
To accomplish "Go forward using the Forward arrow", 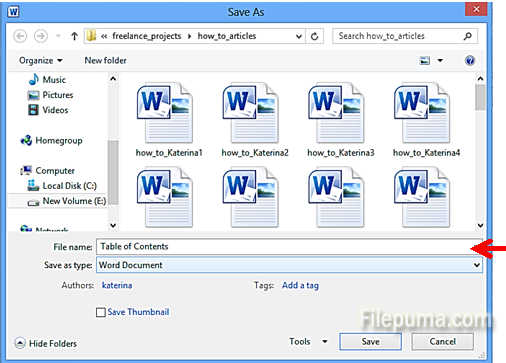I will pyautogui.click(x=41, y=36).
